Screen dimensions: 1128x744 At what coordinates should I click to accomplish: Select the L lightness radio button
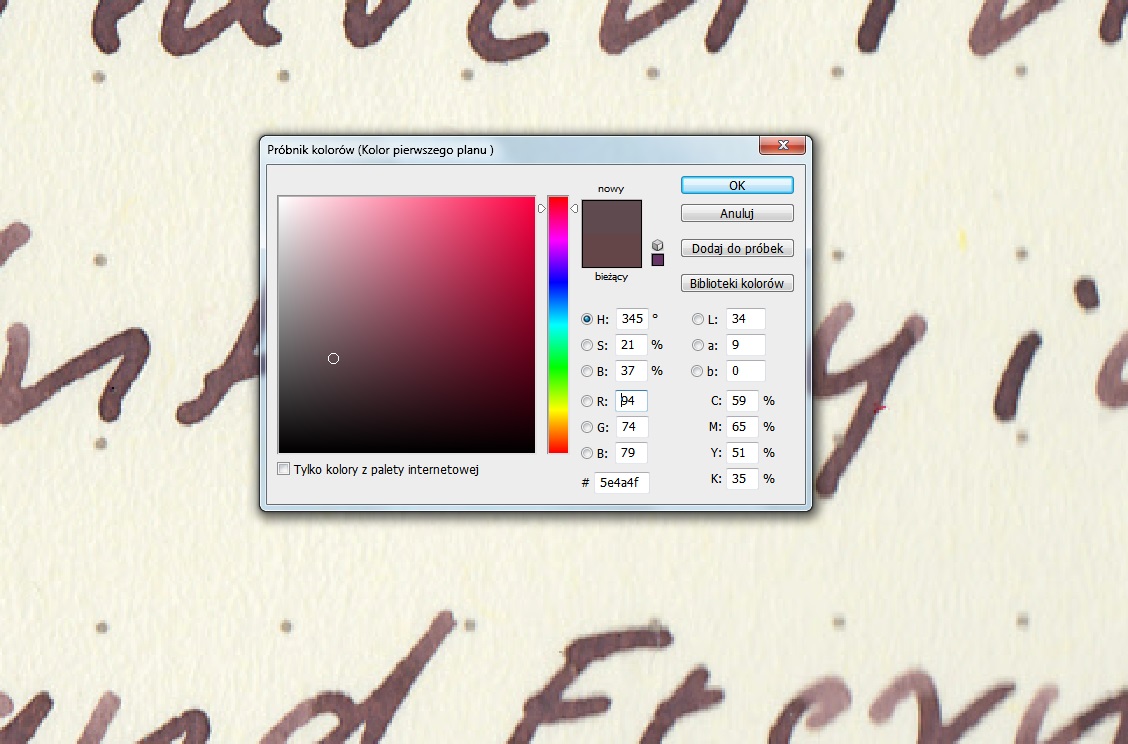click(x=698, y=319)
